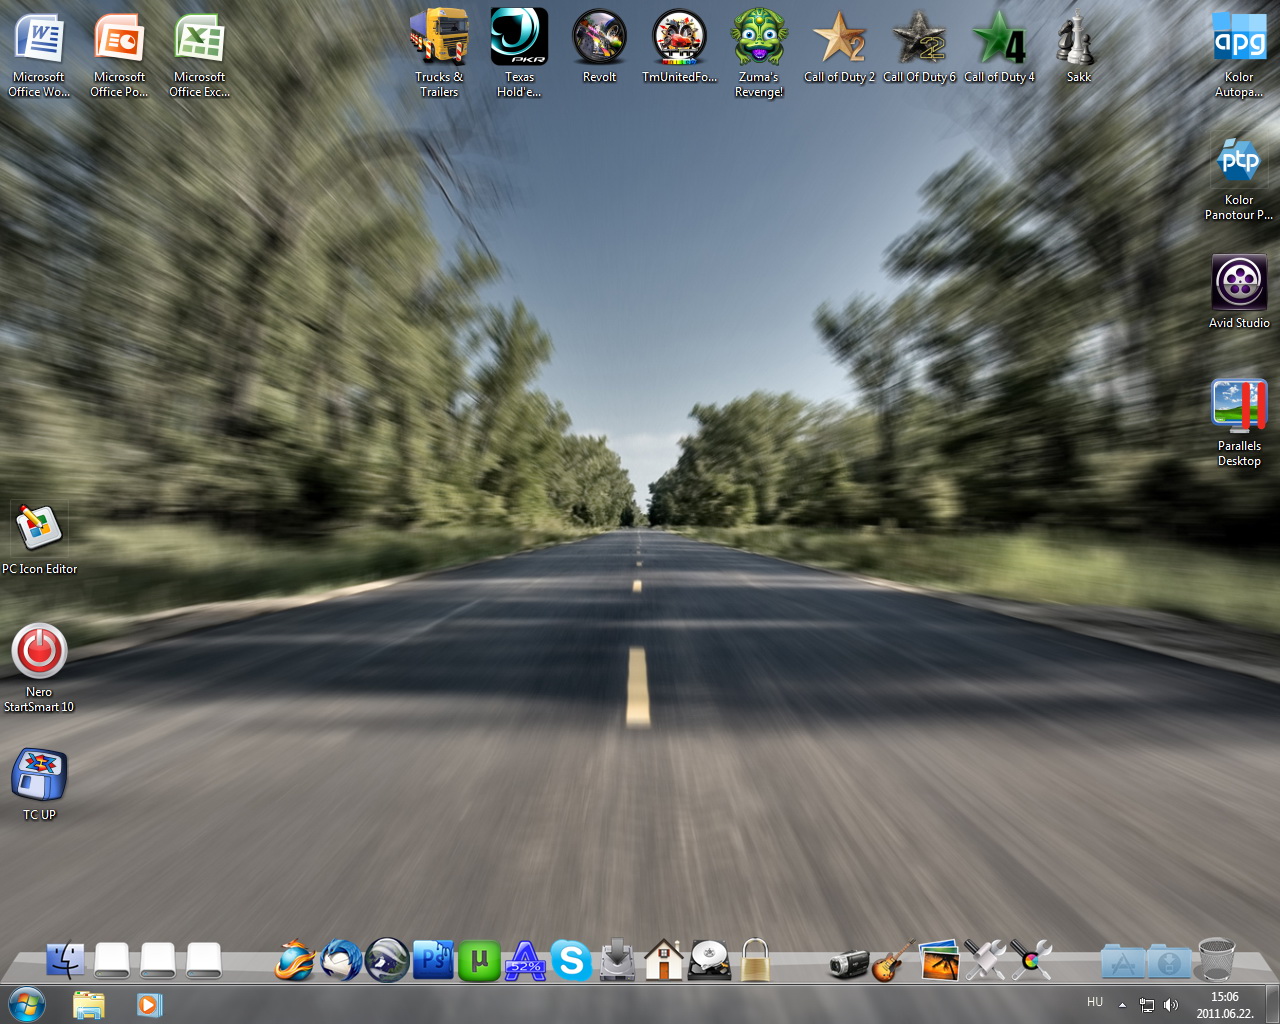Screen dimensions: 1280x1024
Task: Click the blue A 52% dock icon
Action: (525, 961)
